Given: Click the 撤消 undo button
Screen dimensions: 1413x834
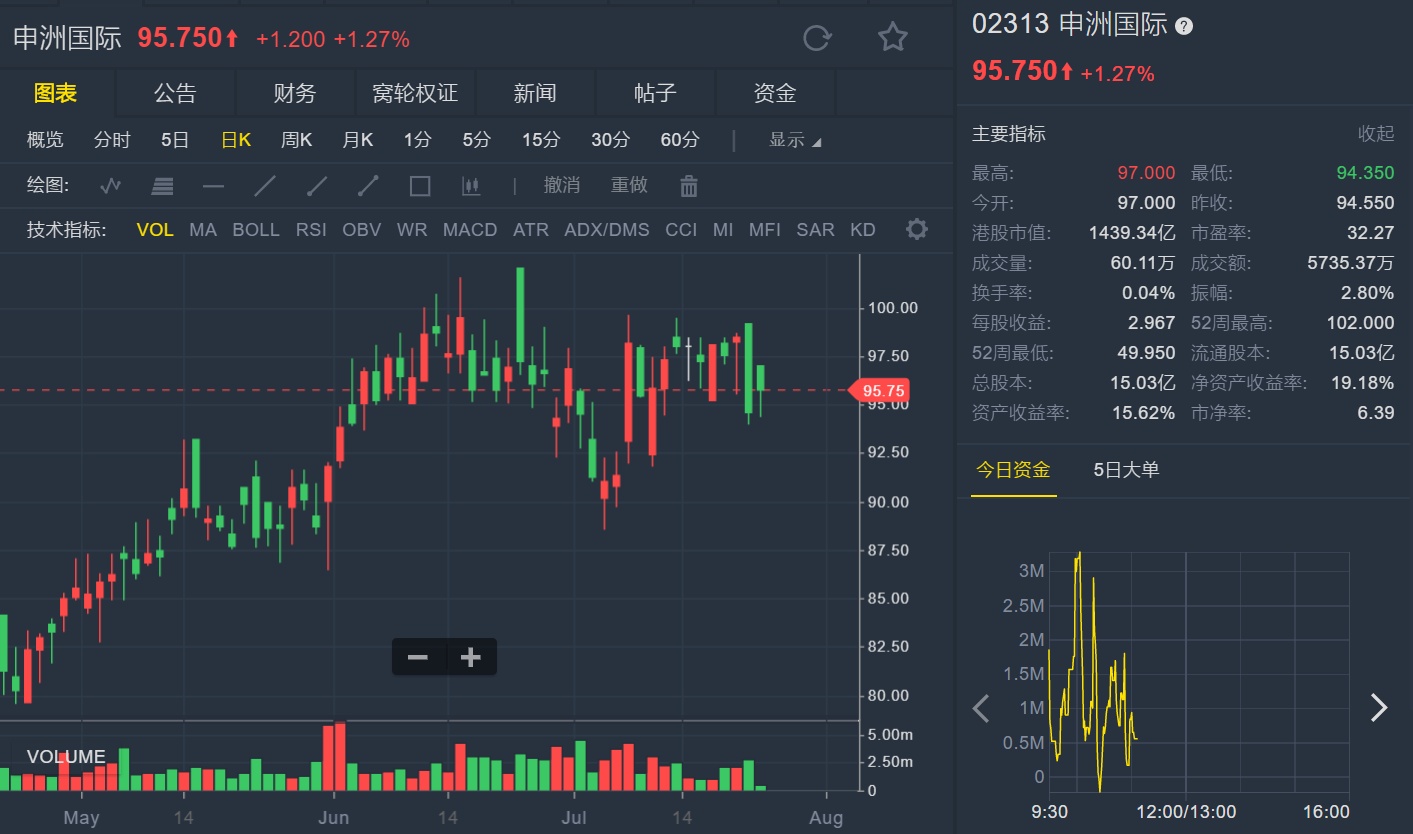Looking at the screenshot, I should 562,186.
